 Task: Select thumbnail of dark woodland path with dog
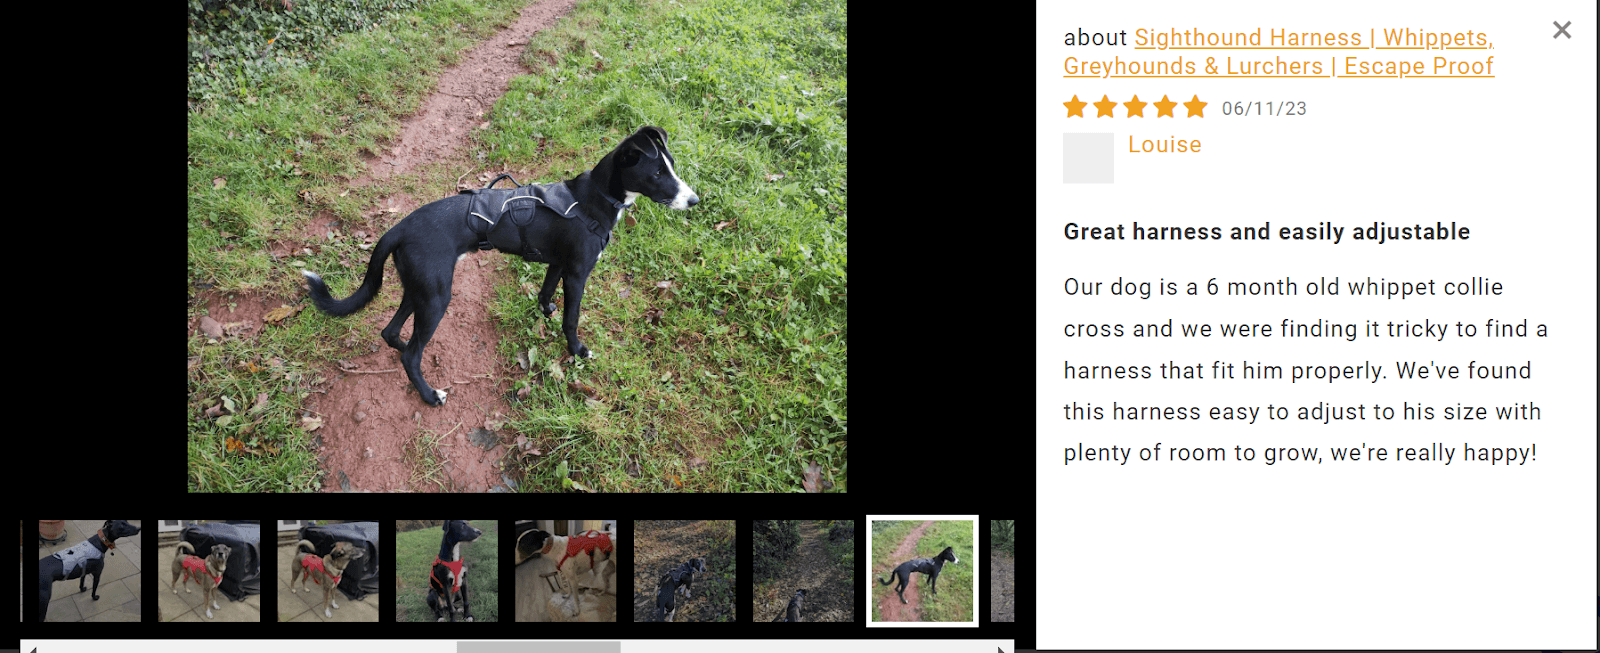(804, 571)
